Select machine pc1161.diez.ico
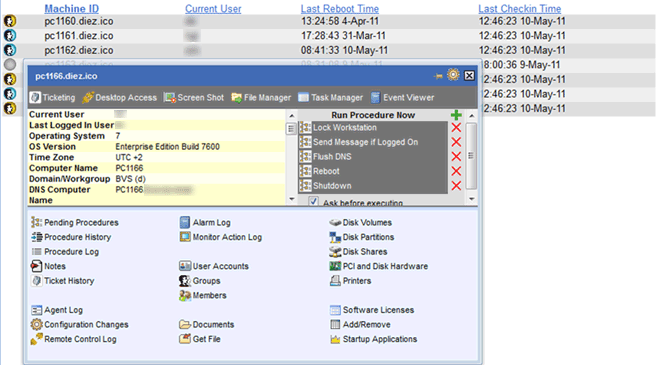This screenshot has height=365, width=660. (x=79, y=36)
